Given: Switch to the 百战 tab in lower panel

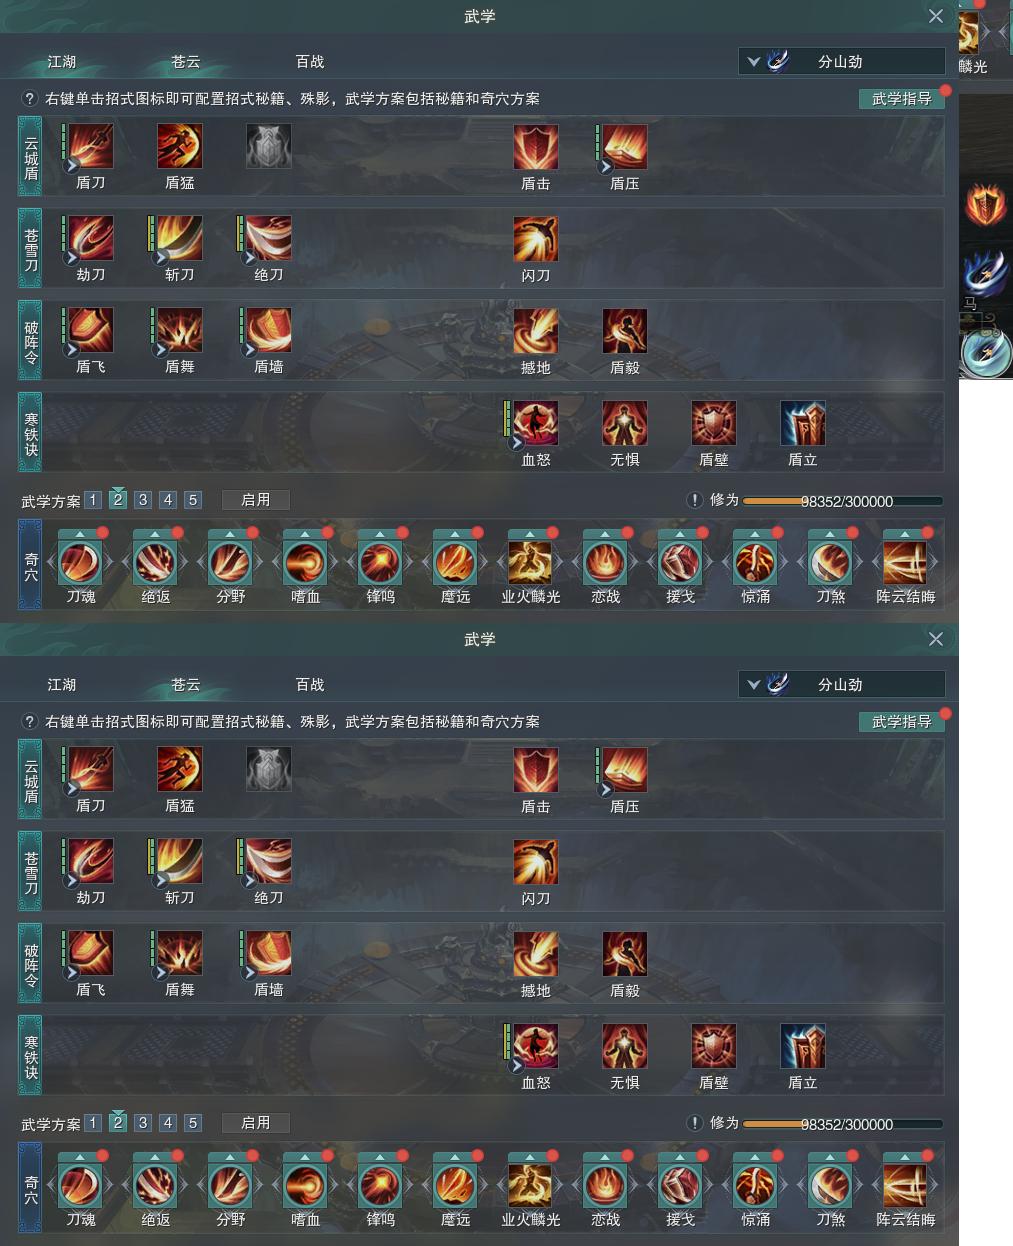Looking at the screenshot, I should tap(310, 684).
